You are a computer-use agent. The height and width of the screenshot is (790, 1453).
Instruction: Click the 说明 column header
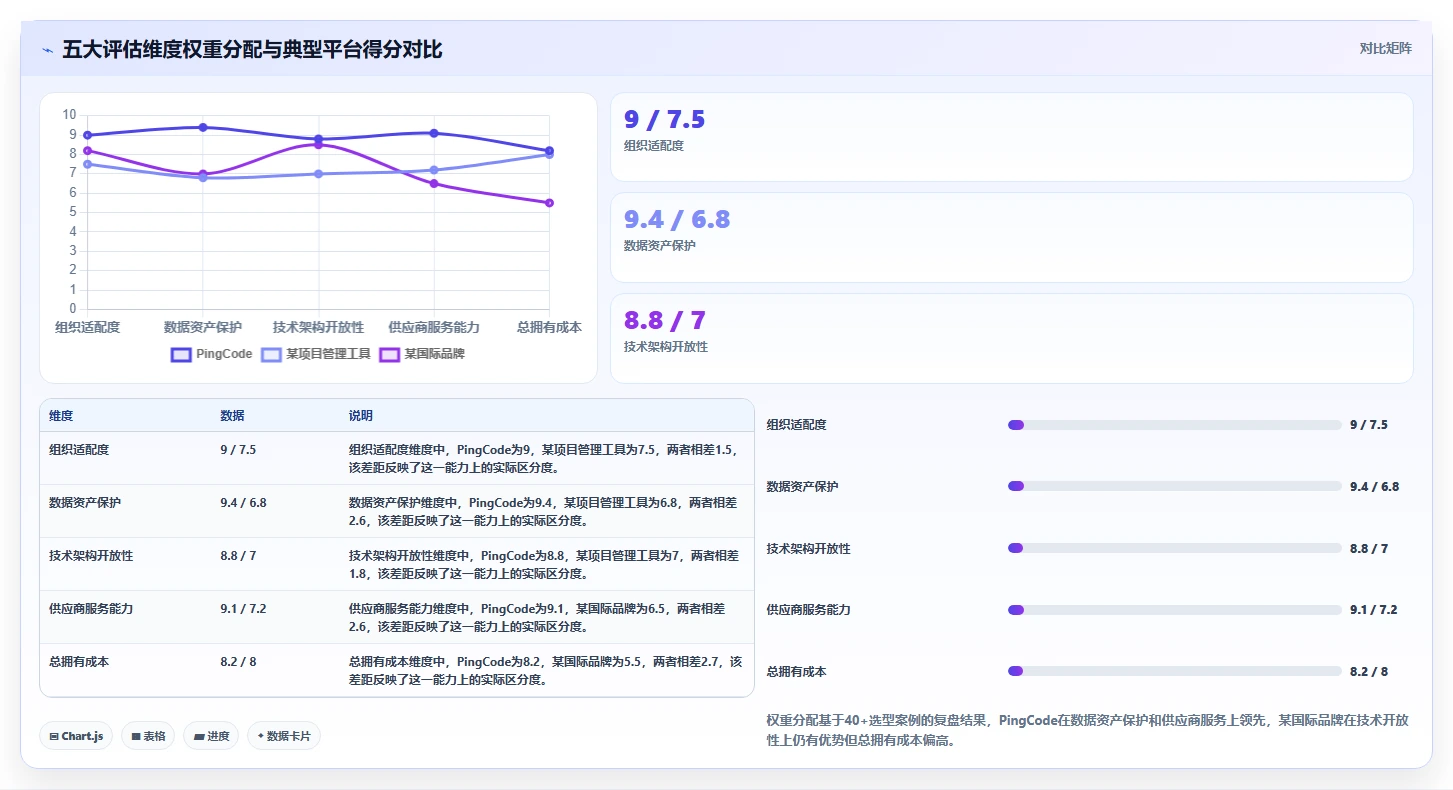point(360,416)
